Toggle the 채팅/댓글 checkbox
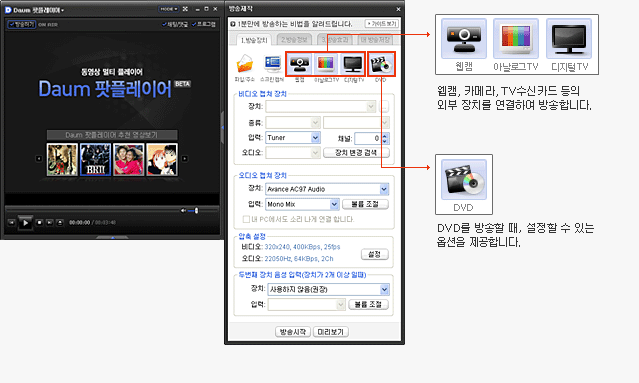 click(x=175, y=24)
